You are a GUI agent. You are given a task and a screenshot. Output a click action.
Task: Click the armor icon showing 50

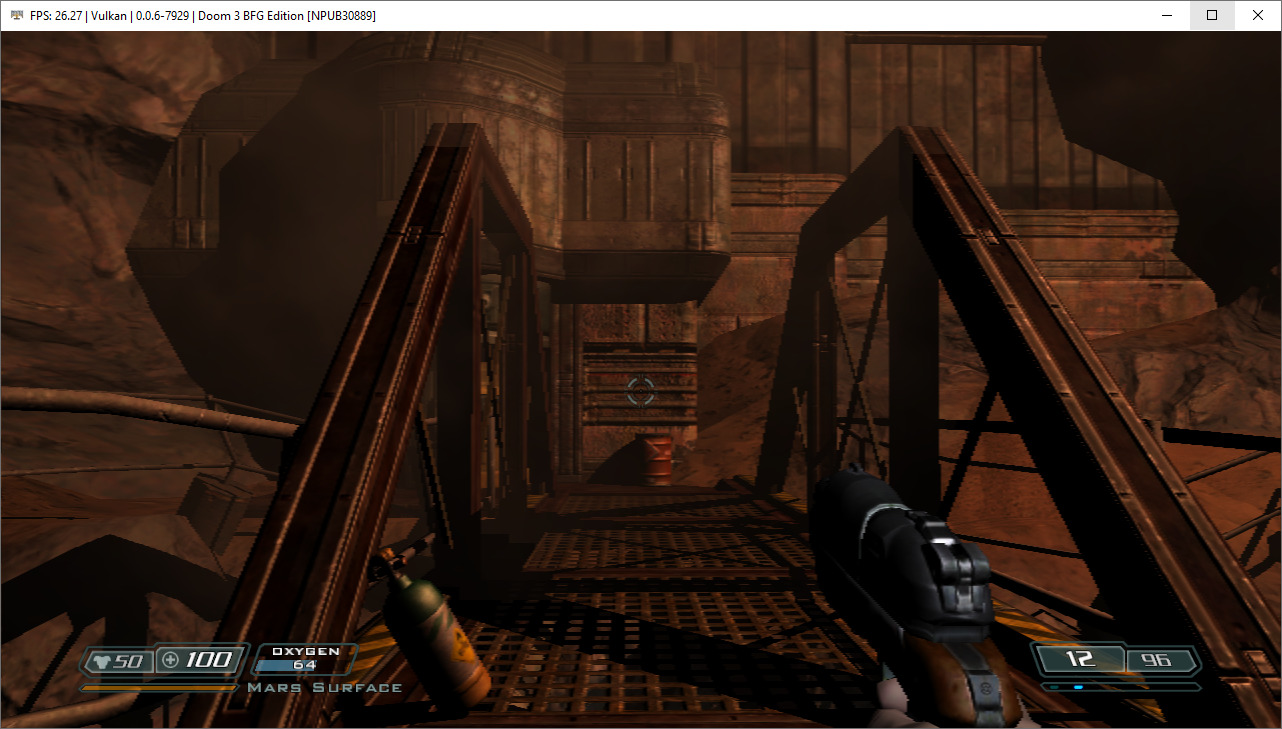[102, 661]
